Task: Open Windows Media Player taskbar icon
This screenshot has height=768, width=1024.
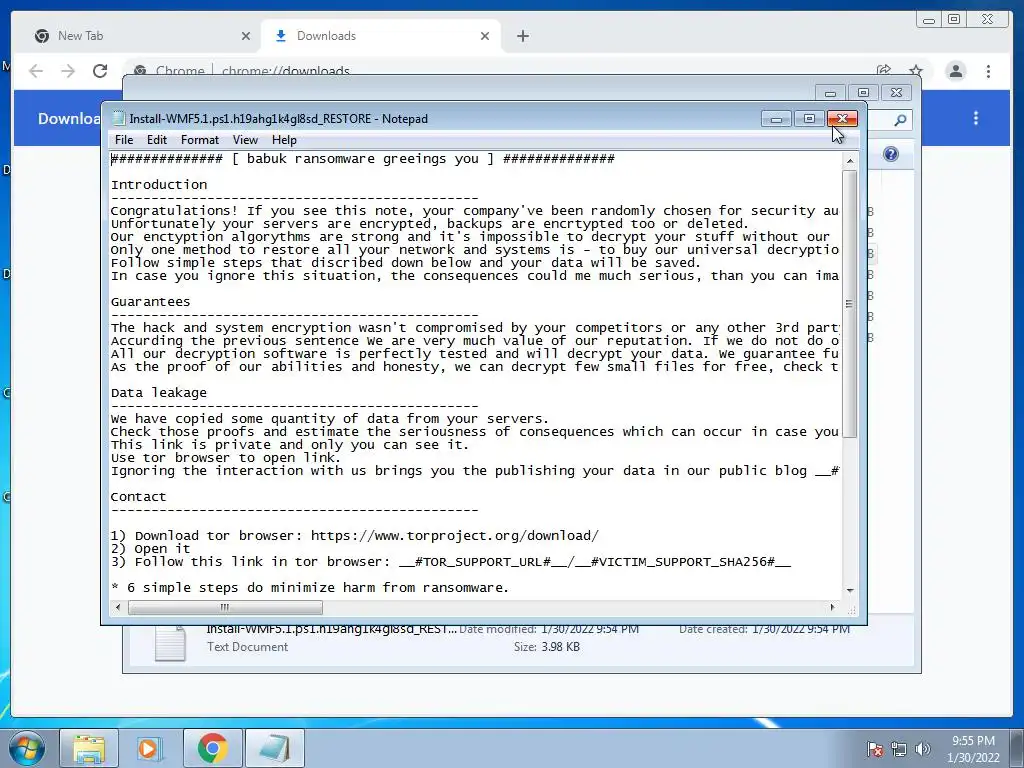Action: pyautogui.click(x=150, y=748)
